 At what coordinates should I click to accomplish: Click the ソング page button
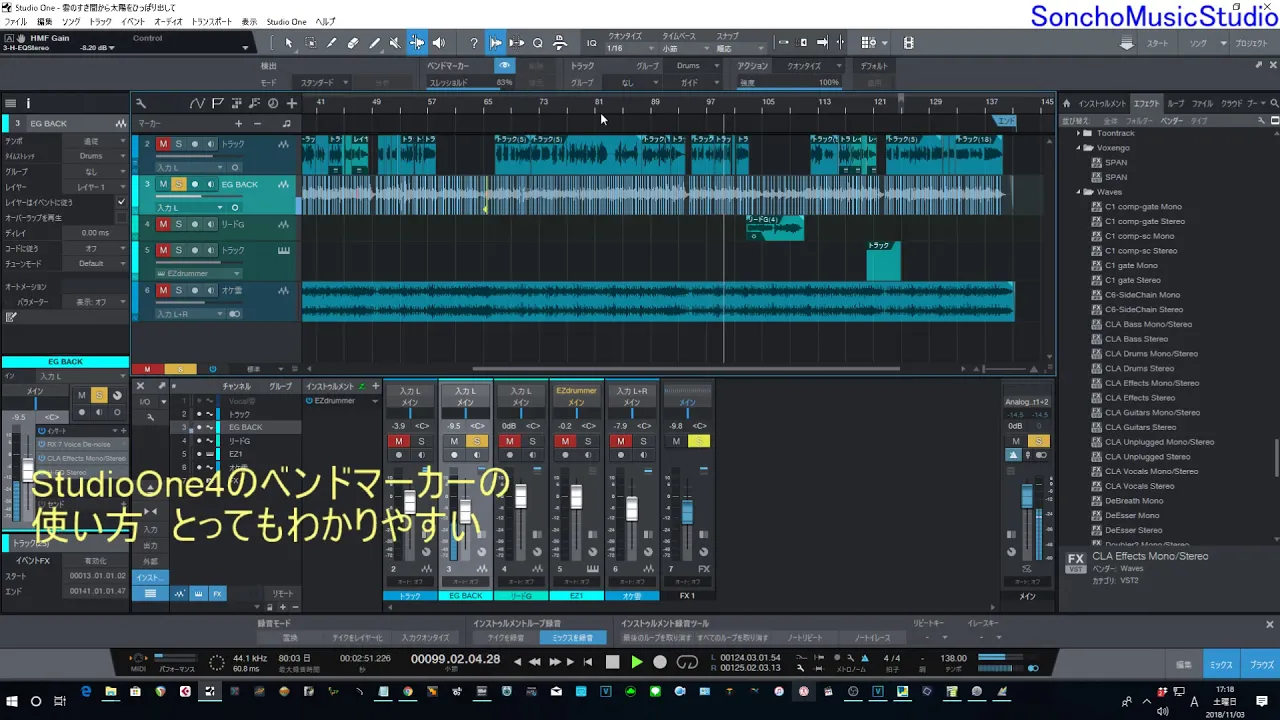tap(1198, 44)
